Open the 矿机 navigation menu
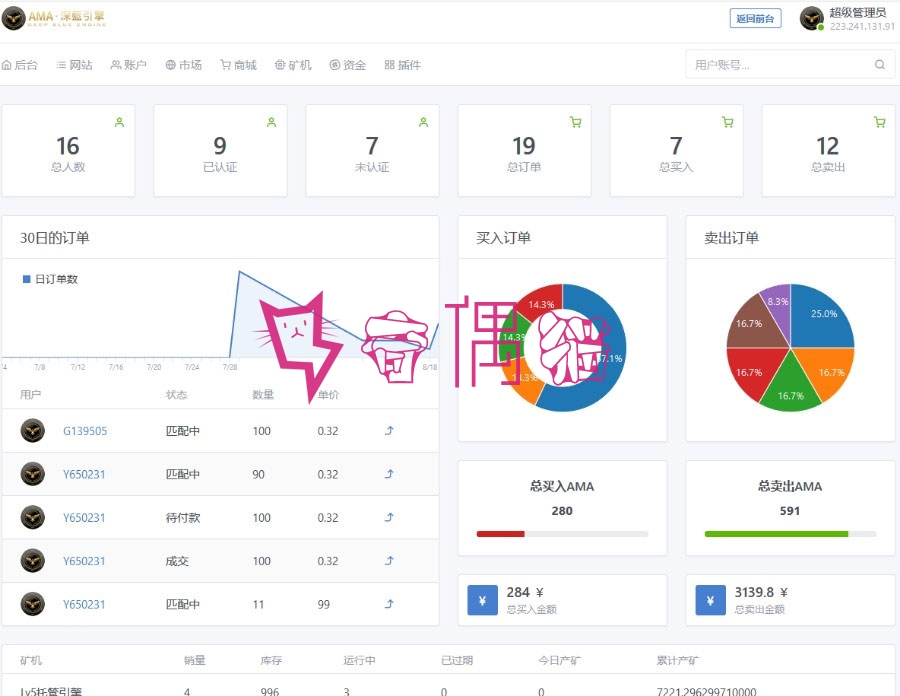The width and height of the screenshot is (900, 696). pyautogui.click(x=293, y=65)
